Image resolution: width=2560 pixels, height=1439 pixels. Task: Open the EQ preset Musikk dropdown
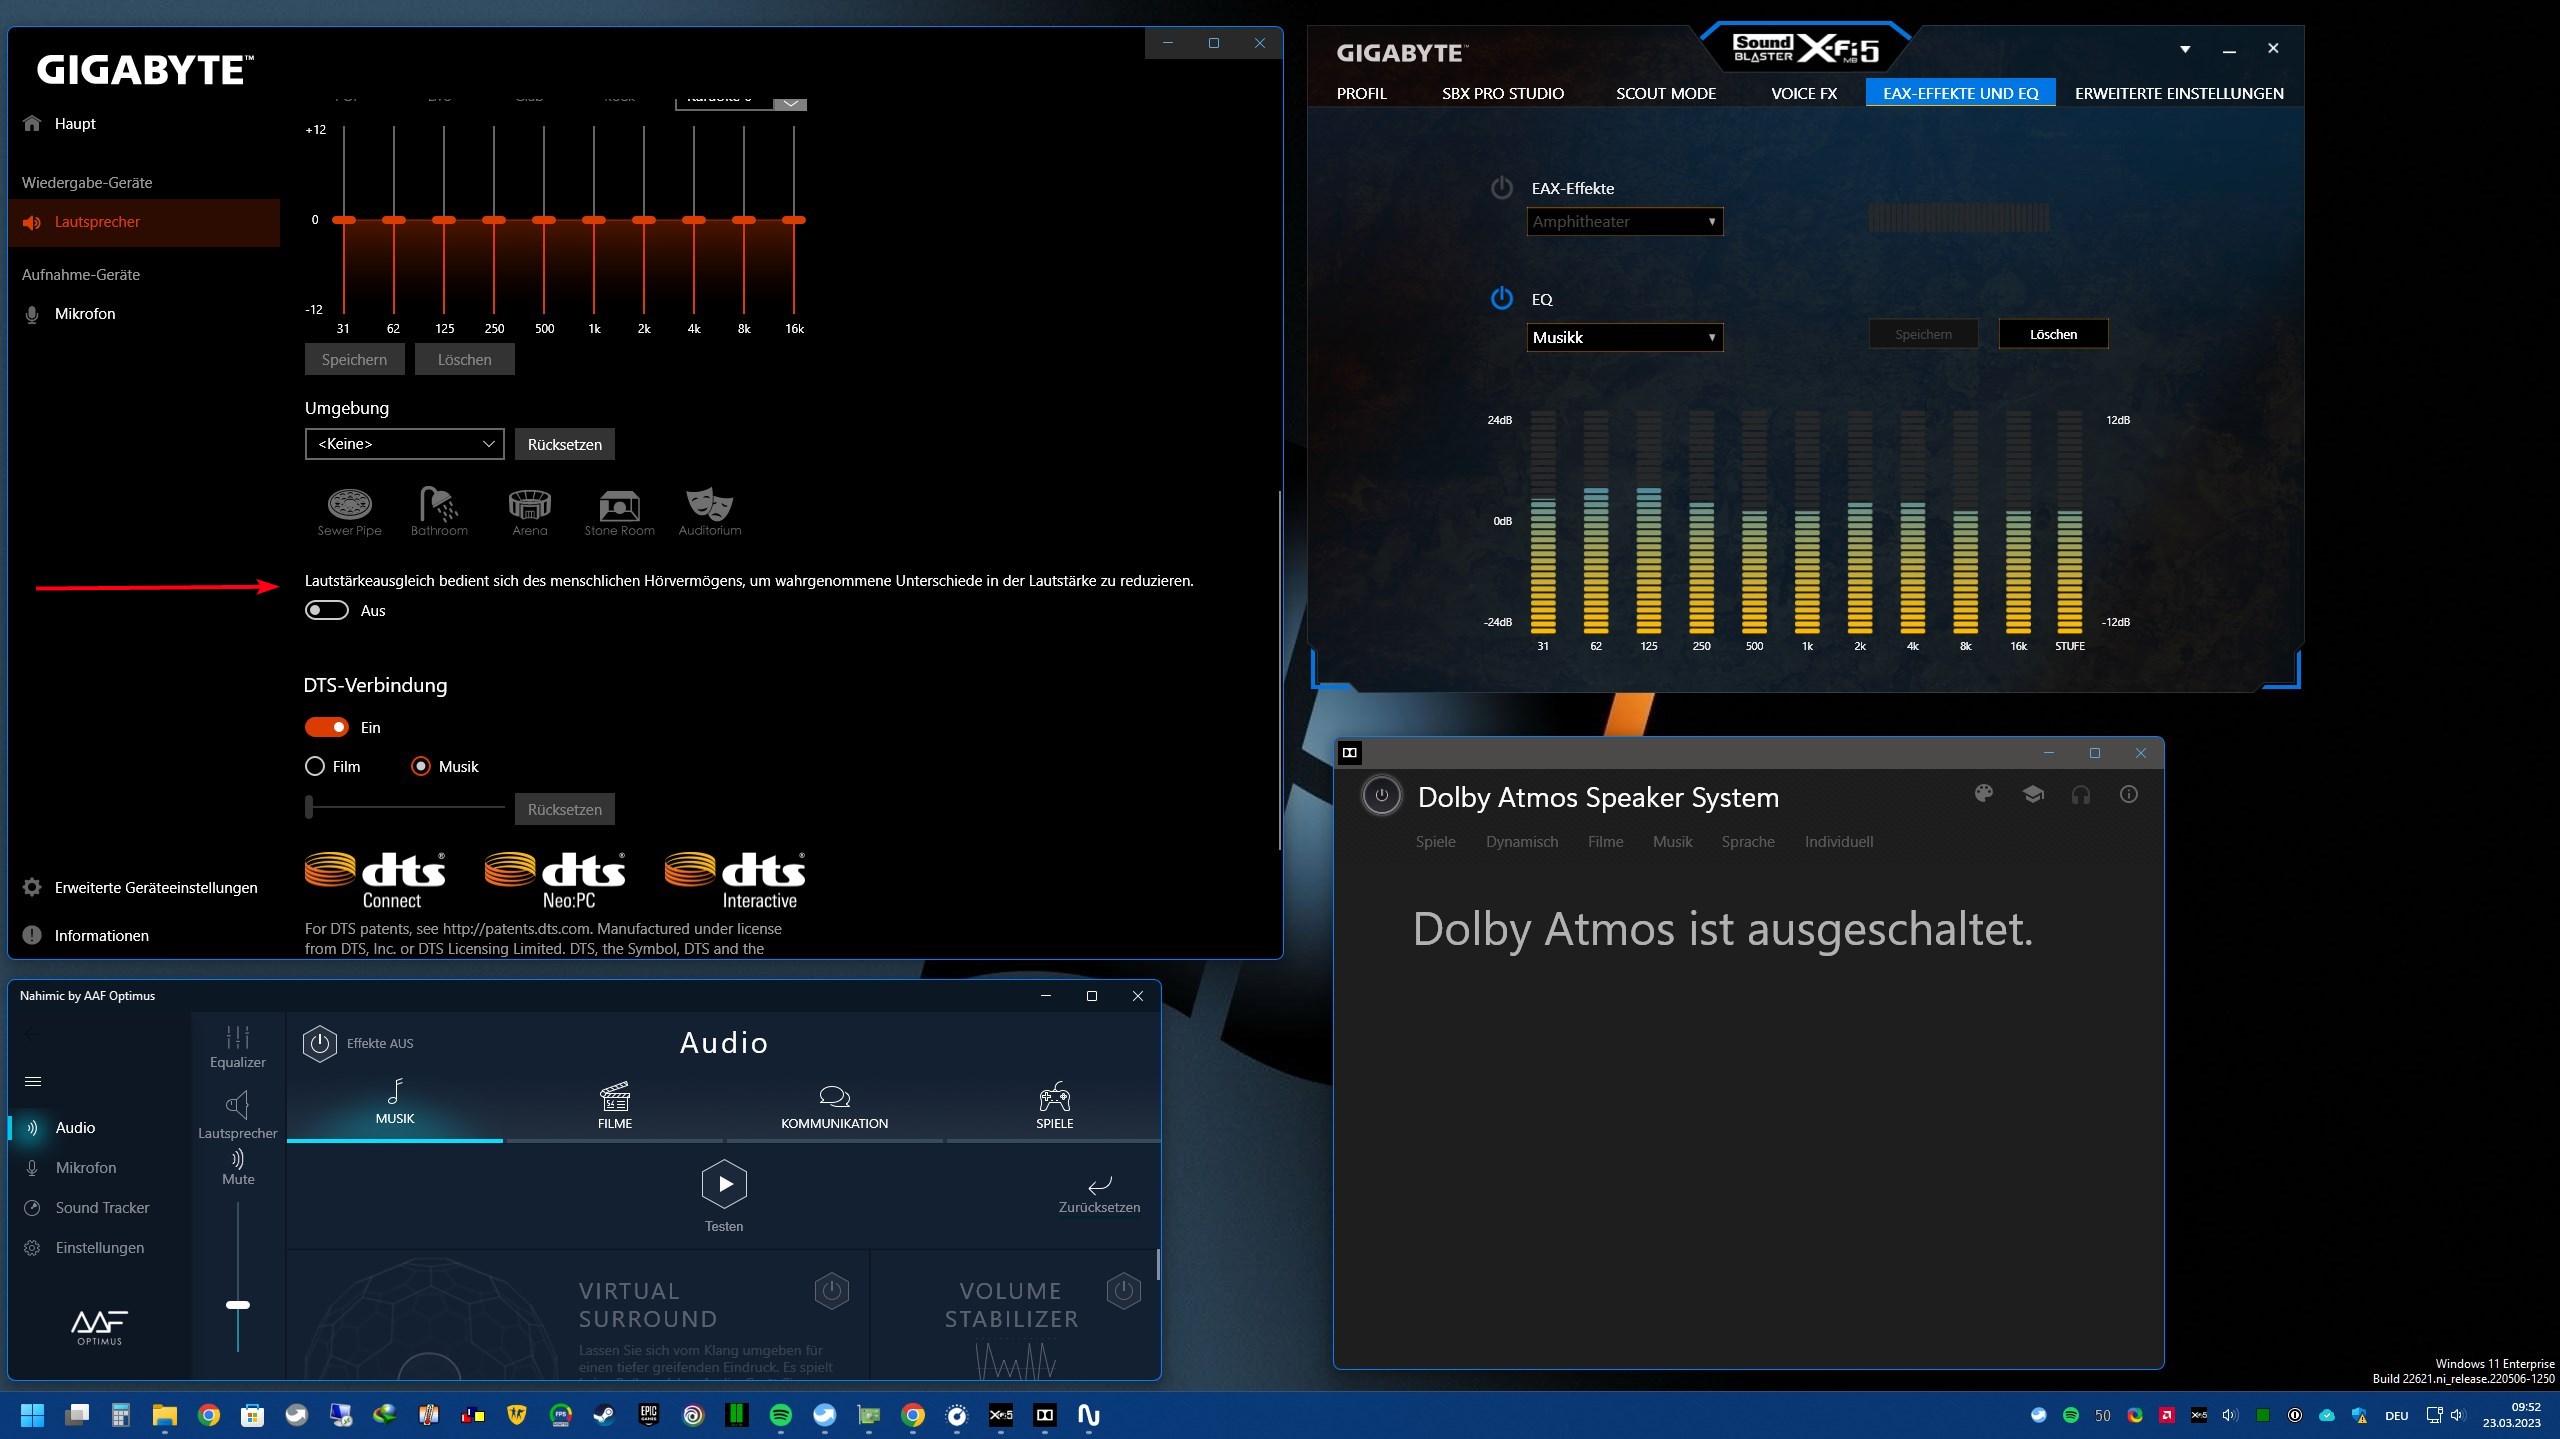coord(1624,338)
